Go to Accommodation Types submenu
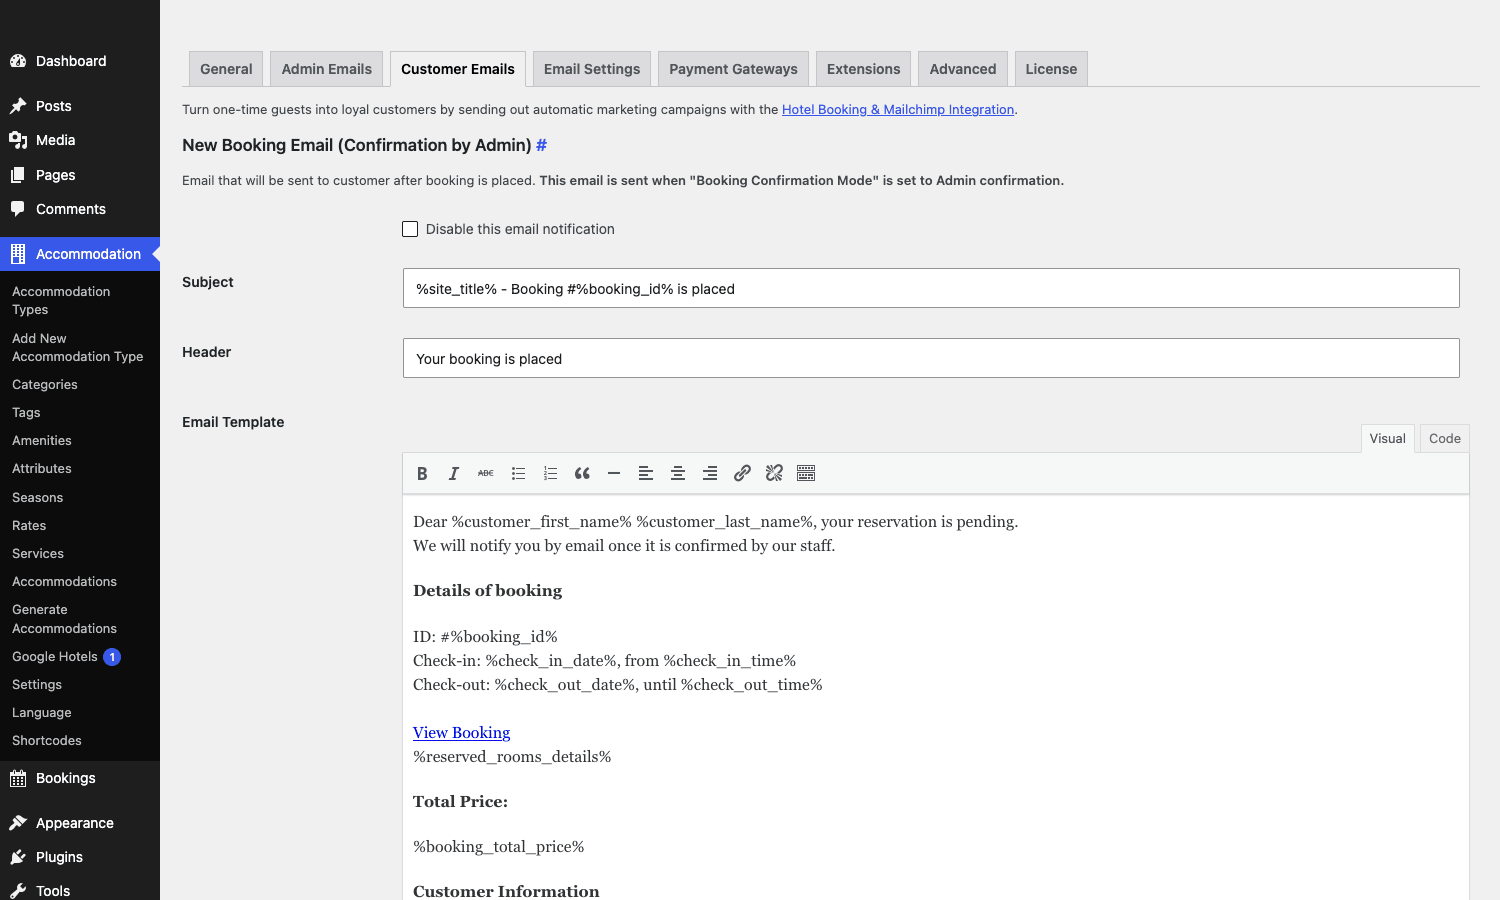1500x900 pixels. point(80,300)
